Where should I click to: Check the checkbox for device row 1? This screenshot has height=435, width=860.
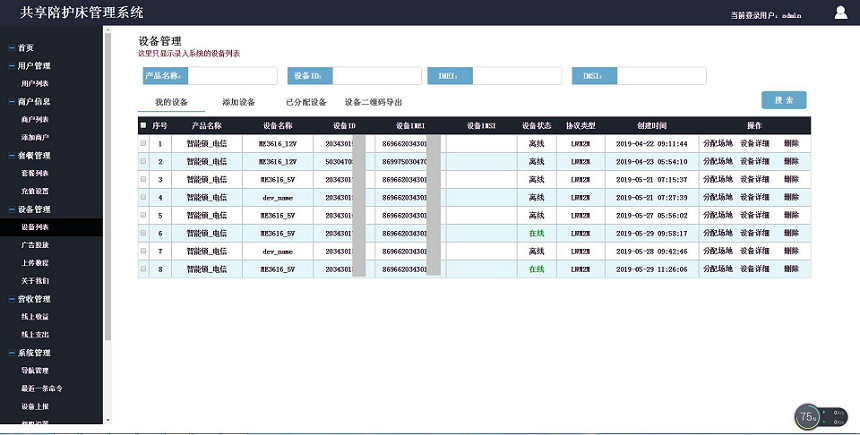pos(143,144)
